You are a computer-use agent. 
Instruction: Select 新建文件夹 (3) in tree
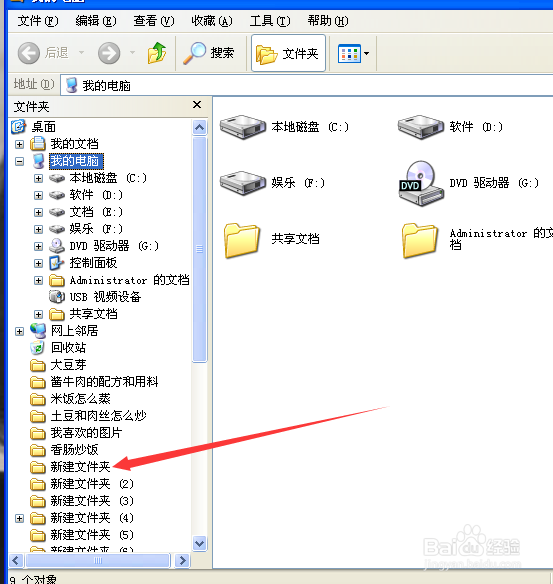tap(92, 501)
